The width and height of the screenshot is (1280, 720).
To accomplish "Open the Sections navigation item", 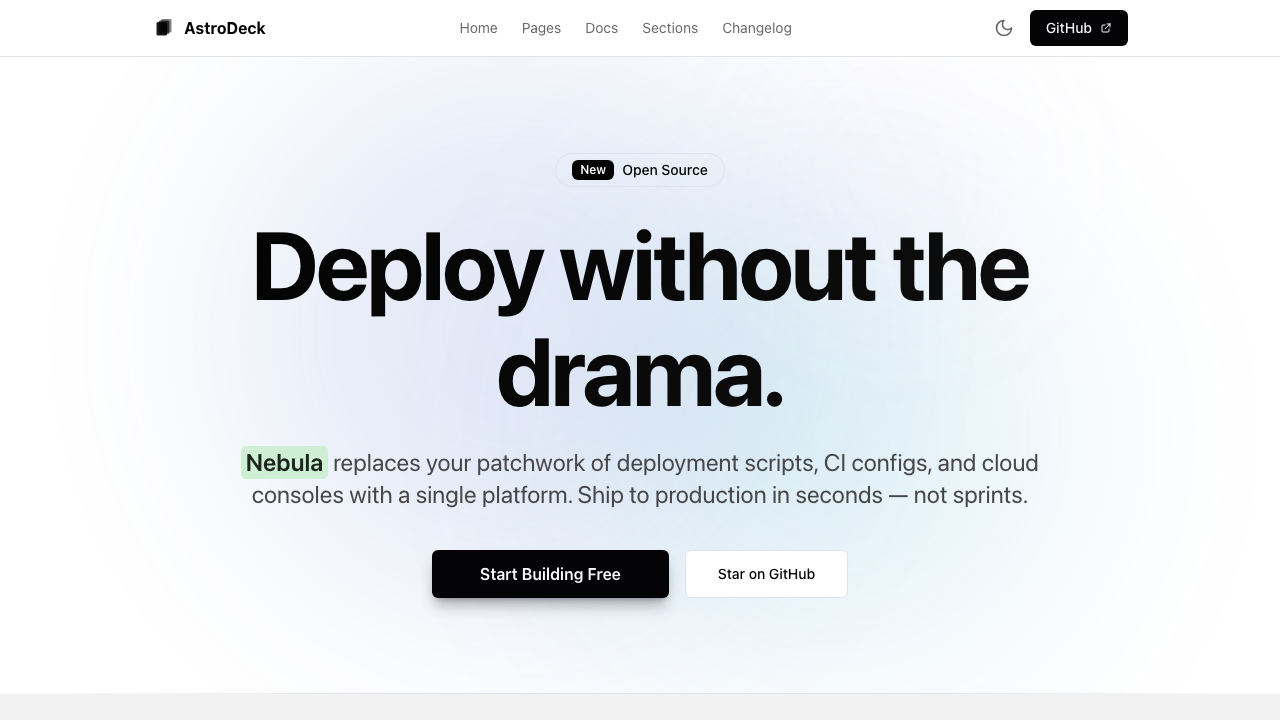I will coord(670,28).
